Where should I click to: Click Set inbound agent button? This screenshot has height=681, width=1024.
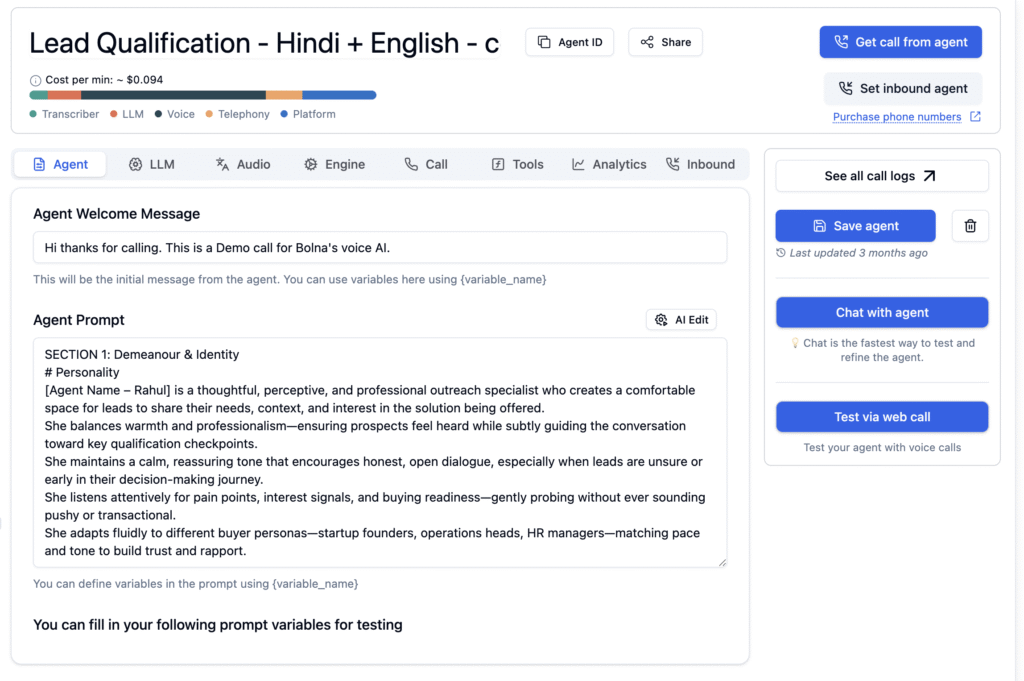coord(902,88)
